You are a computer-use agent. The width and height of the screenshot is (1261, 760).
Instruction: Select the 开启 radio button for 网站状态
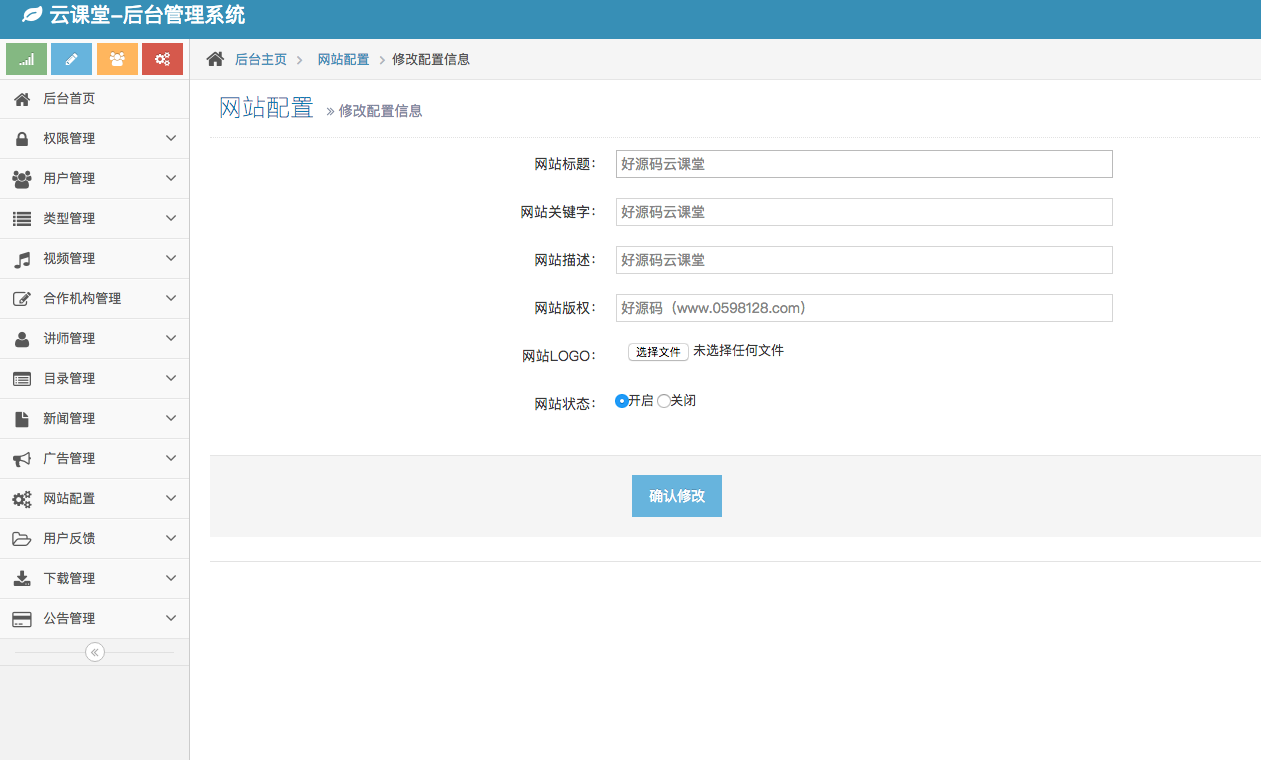coord(620,400)
